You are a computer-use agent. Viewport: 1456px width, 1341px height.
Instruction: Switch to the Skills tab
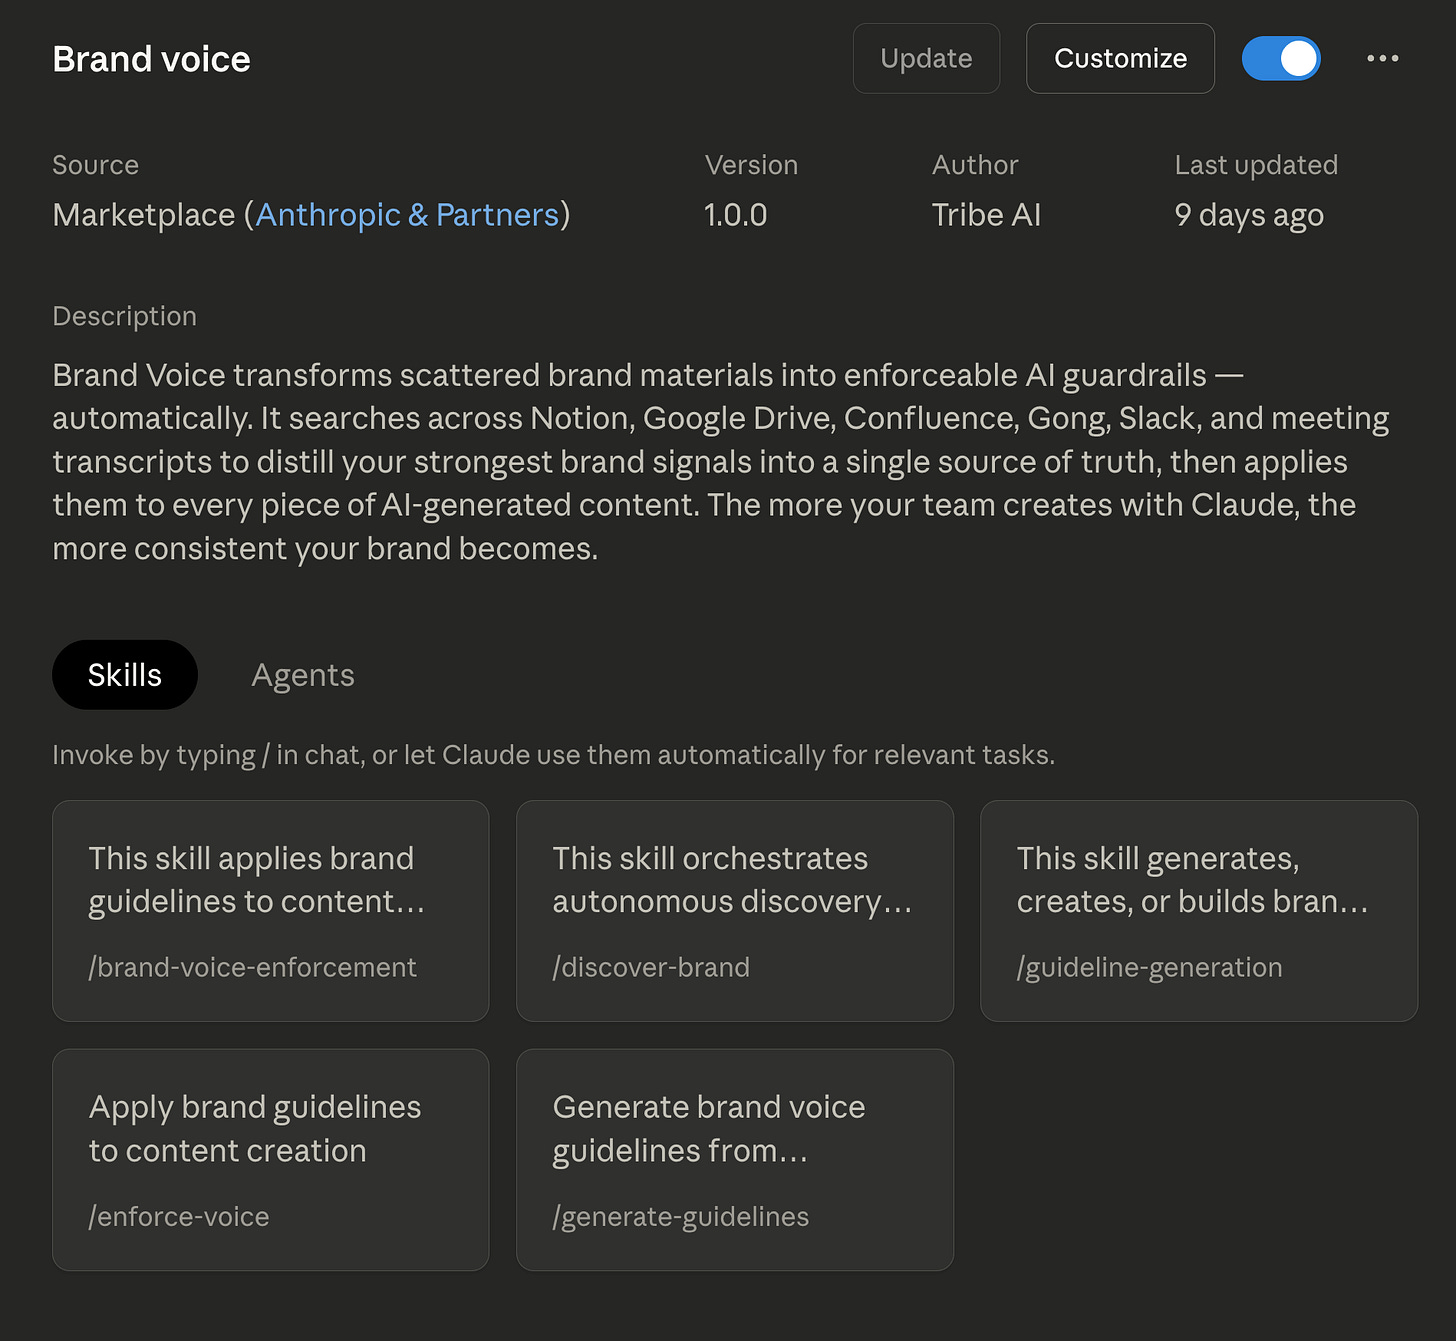[x=125, y=675]
